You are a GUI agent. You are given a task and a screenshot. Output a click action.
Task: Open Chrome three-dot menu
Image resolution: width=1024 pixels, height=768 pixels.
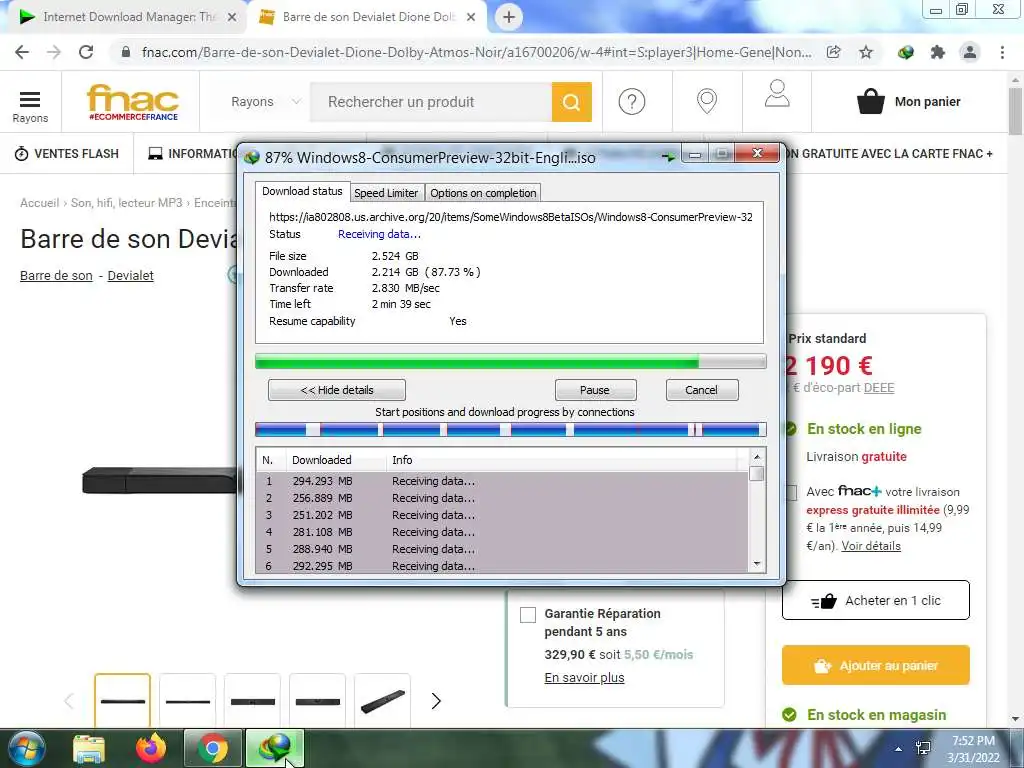pyautogui.click(x=1002, y=52)
